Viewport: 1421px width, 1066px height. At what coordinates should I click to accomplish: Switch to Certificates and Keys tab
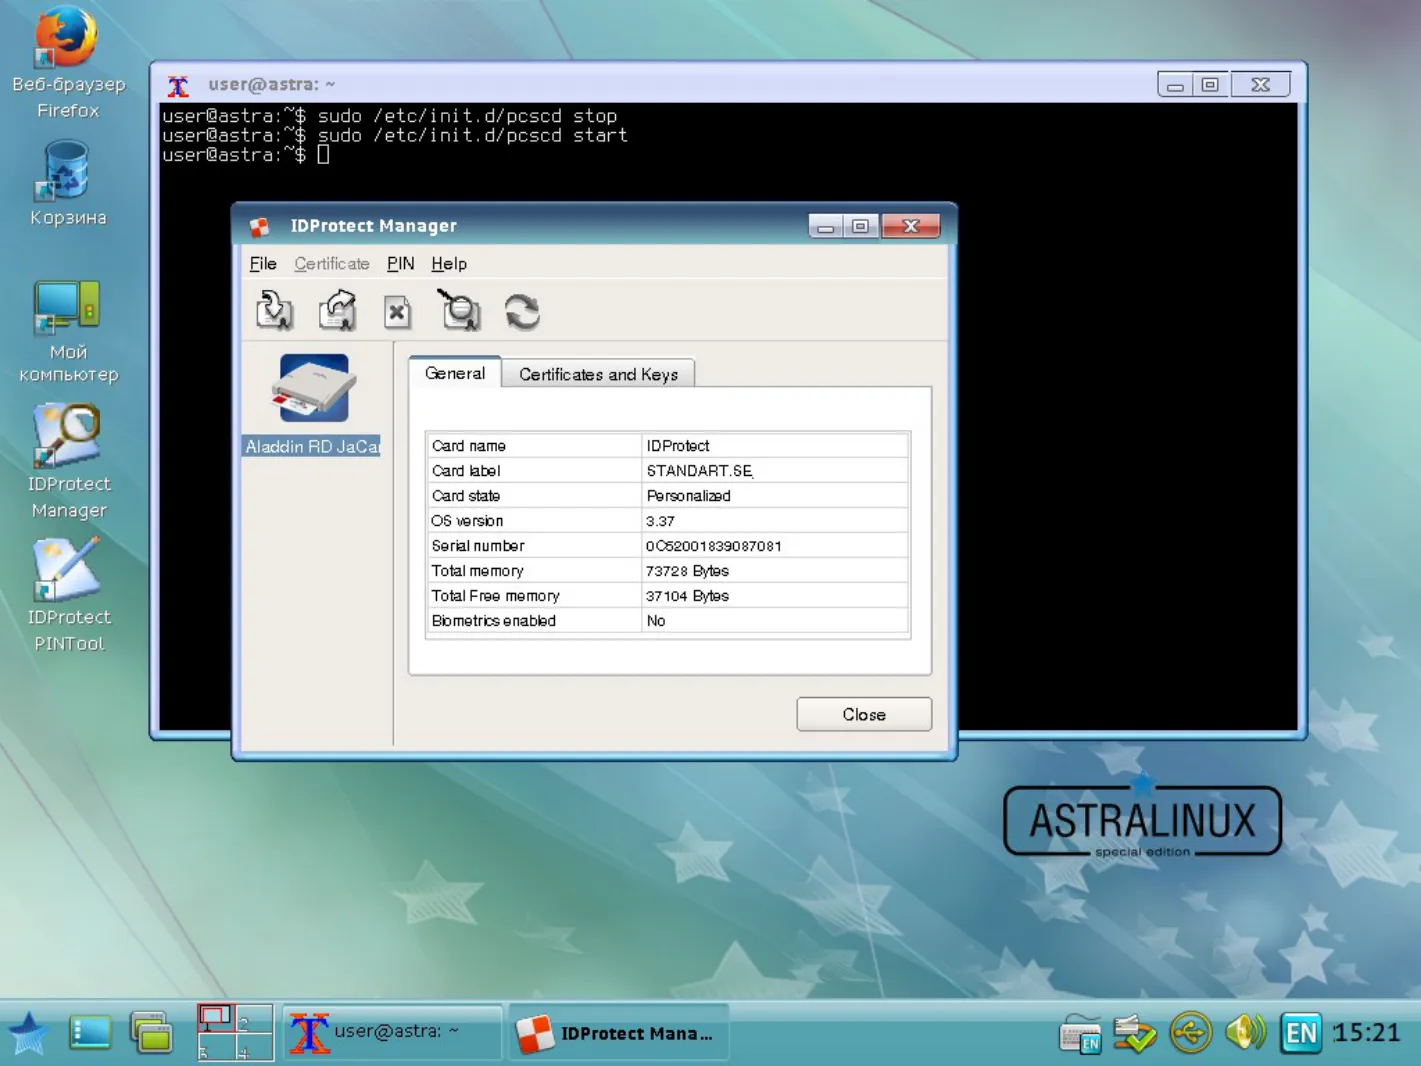click(598, 374)
